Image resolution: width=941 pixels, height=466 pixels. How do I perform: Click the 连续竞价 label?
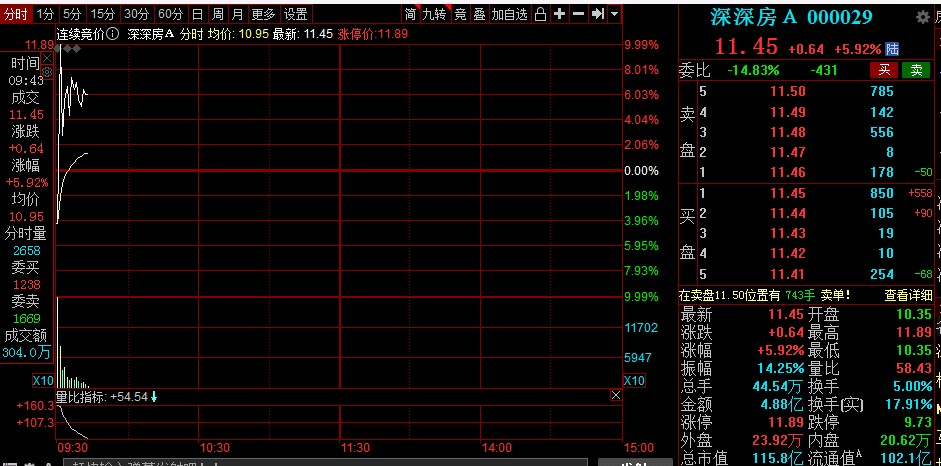81,34
